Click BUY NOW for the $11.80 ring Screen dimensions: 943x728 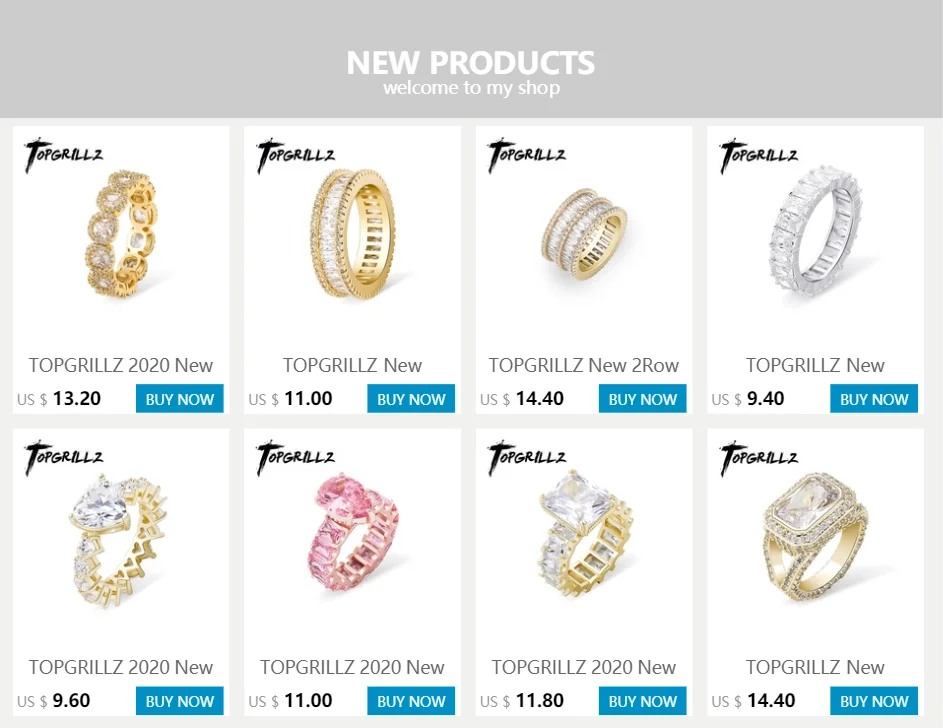click(x=642, y=701)
